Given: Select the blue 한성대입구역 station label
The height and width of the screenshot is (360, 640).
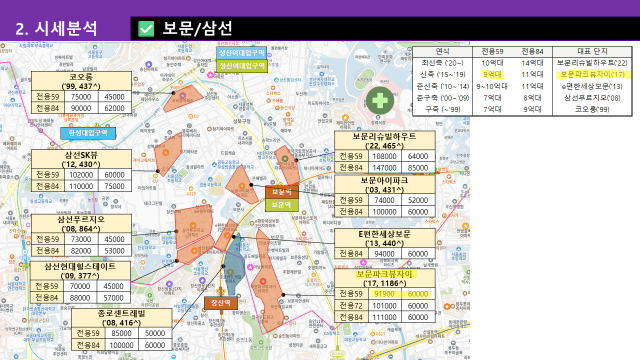Looking at the screenshot, I should pos(88,133).
